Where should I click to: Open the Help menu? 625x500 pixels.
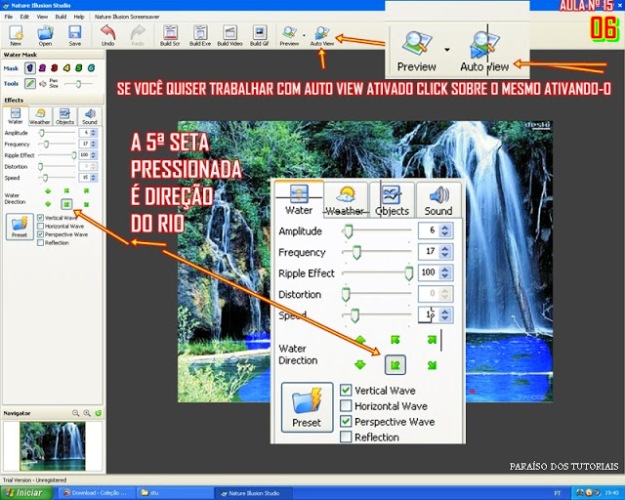(x=79, y=17)
